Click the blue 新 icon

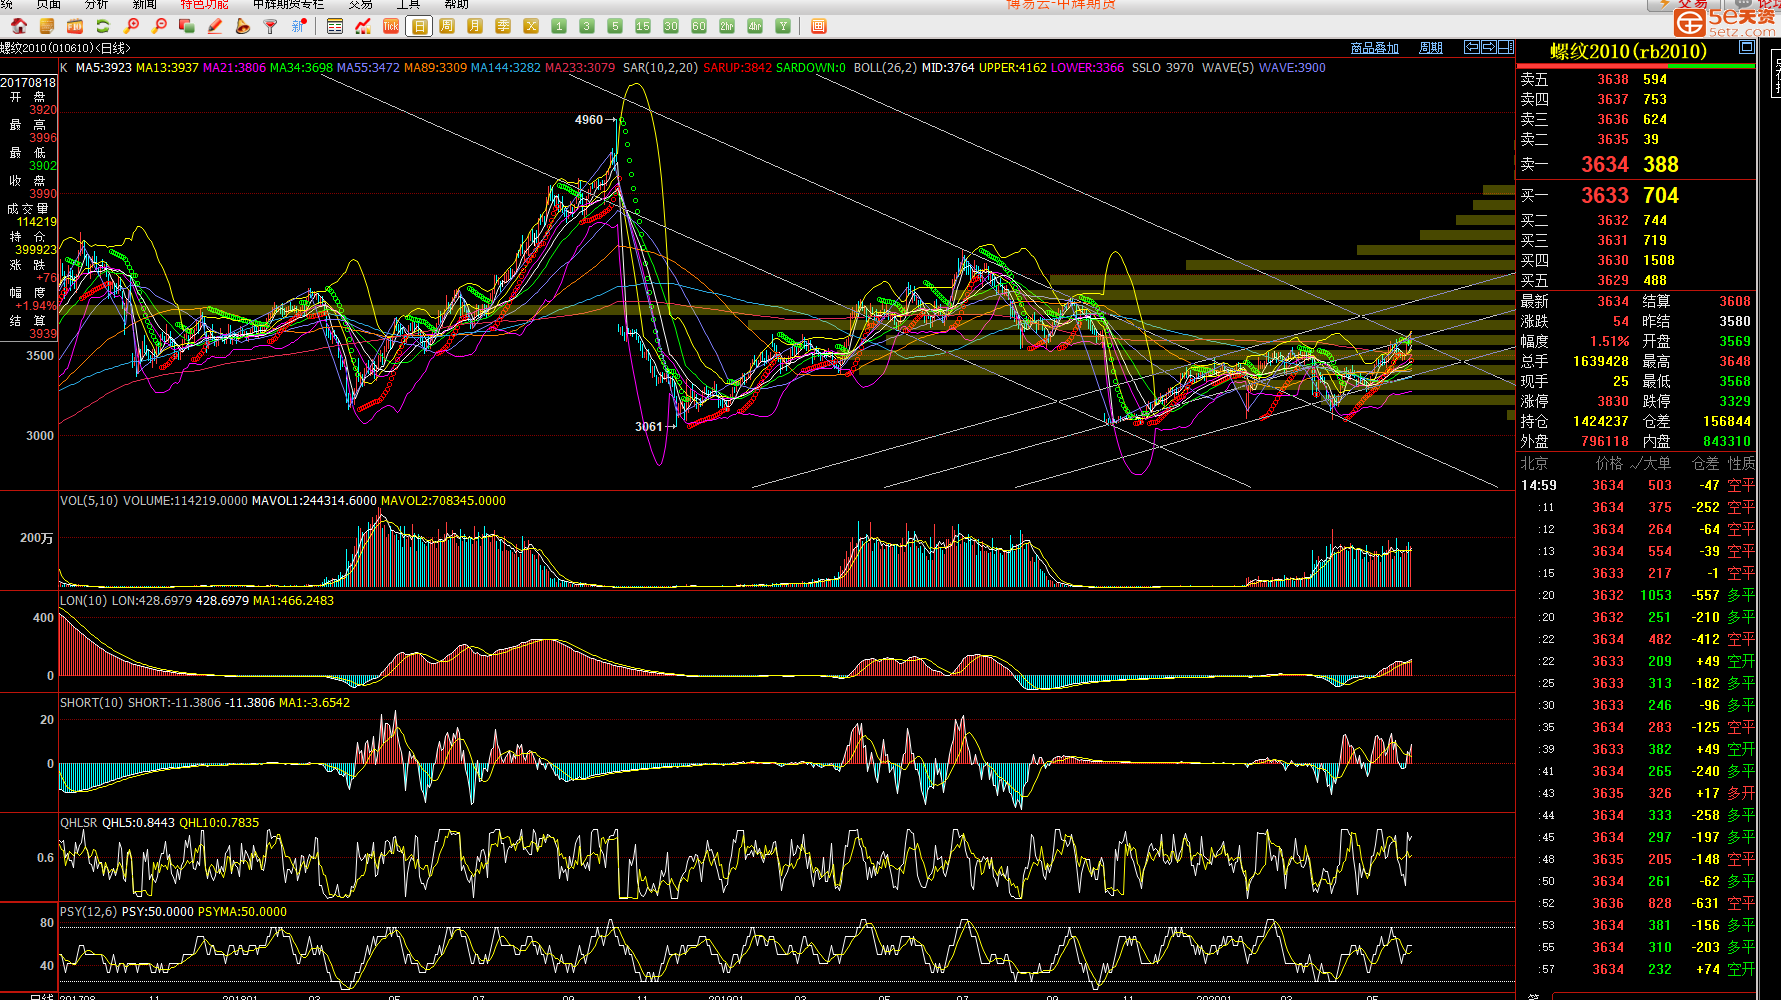coord(298,27)
